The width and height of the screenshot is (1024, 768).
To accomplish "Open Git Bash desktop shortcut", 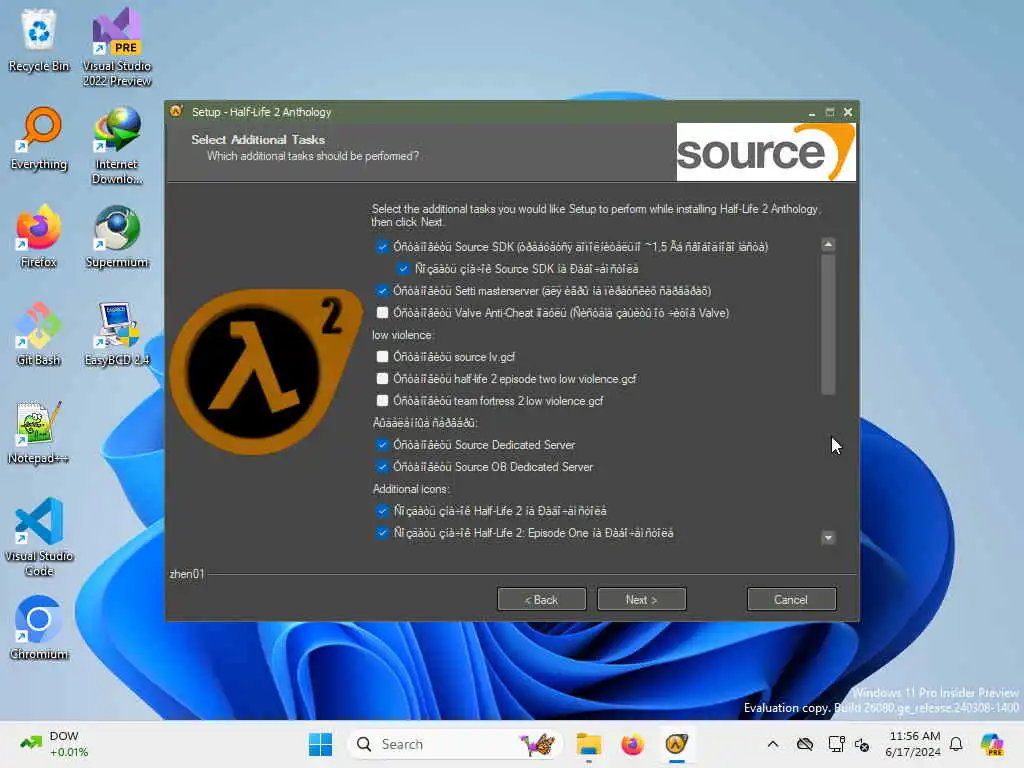I will [x=39, y=334].
